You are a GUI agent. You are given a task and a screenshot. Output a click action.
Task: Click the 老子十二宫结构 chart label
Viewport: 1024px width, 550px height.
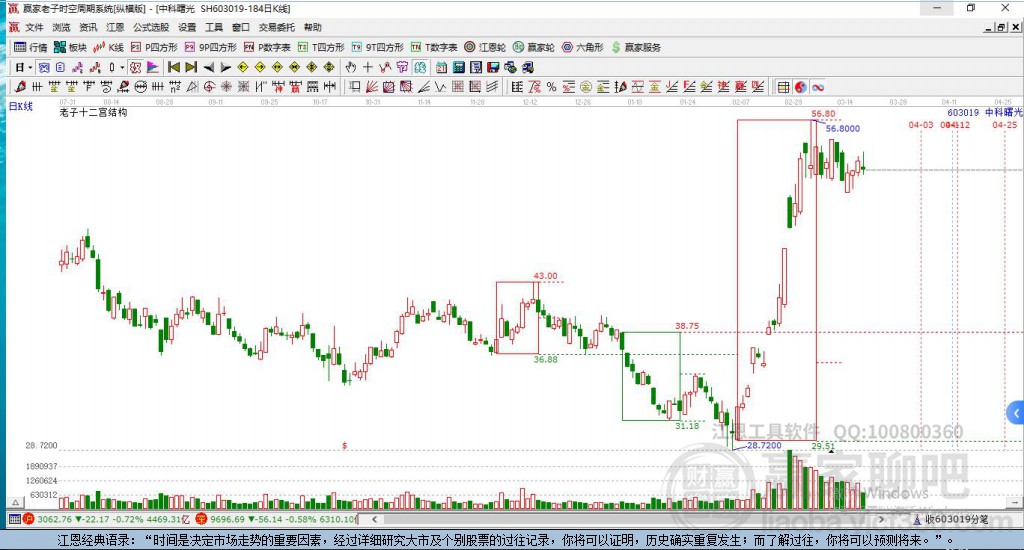[x=93, y=112]
